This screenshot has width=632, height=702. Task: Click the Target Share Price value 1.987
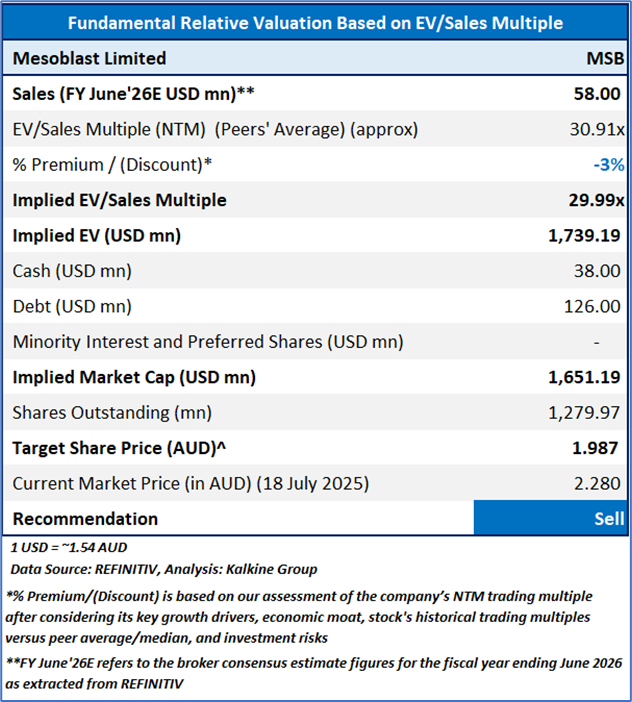click(x=598, y=448)
